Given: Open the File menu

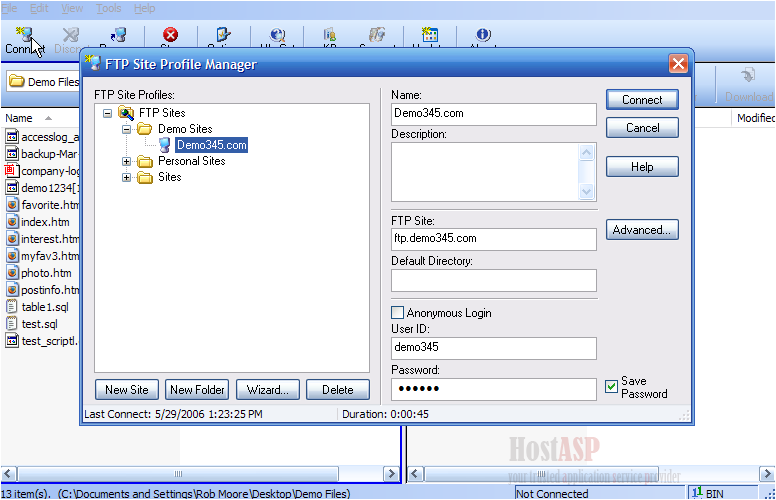Looking at the screenshot, I should 9,8.
